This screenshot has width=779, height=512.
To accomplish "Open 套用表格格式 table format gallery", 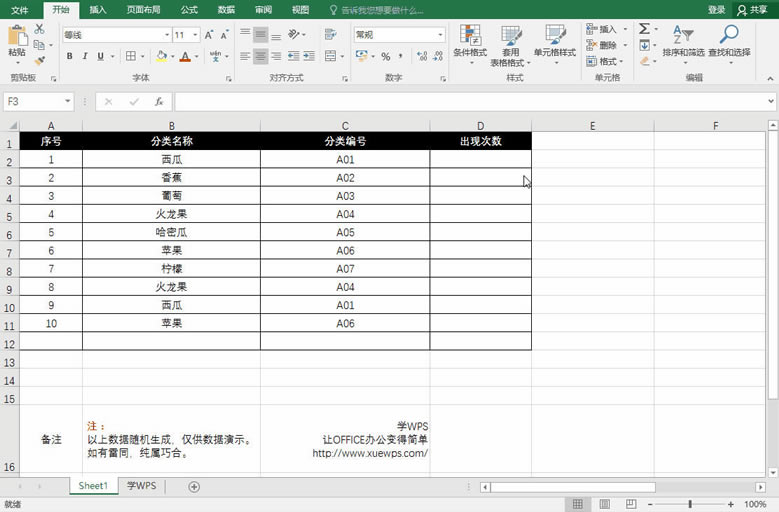I will click(510, 46).
